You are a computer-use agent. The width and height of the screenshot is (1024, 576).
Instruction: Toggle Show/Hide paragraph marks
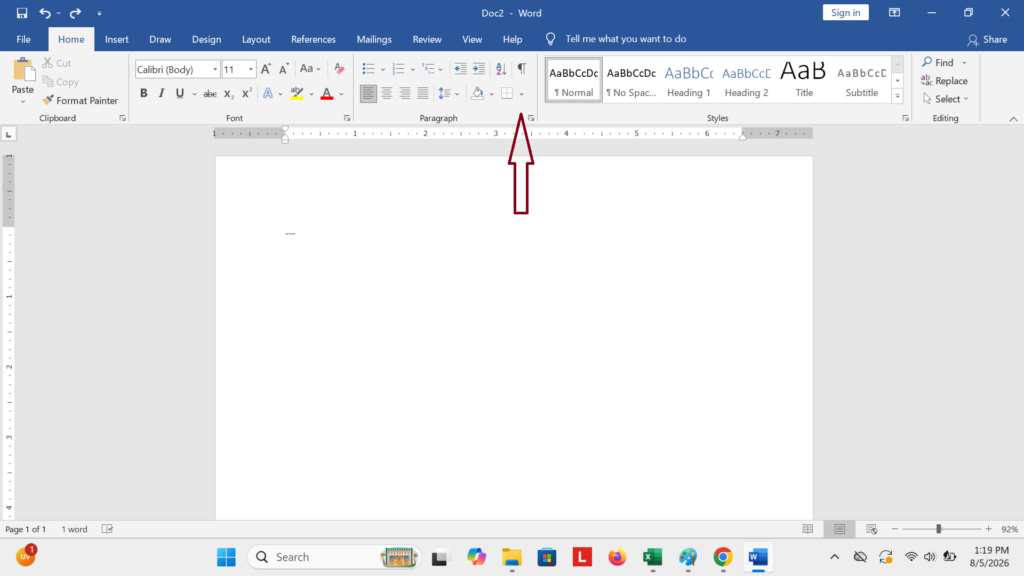(522, 69)
